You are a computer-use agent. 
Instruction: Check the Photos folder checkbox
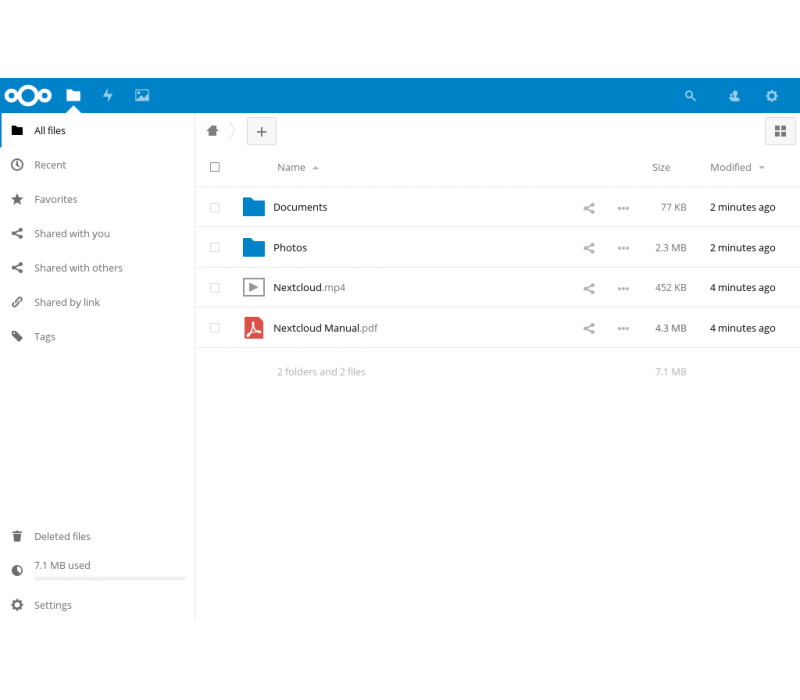pos(215,248)
